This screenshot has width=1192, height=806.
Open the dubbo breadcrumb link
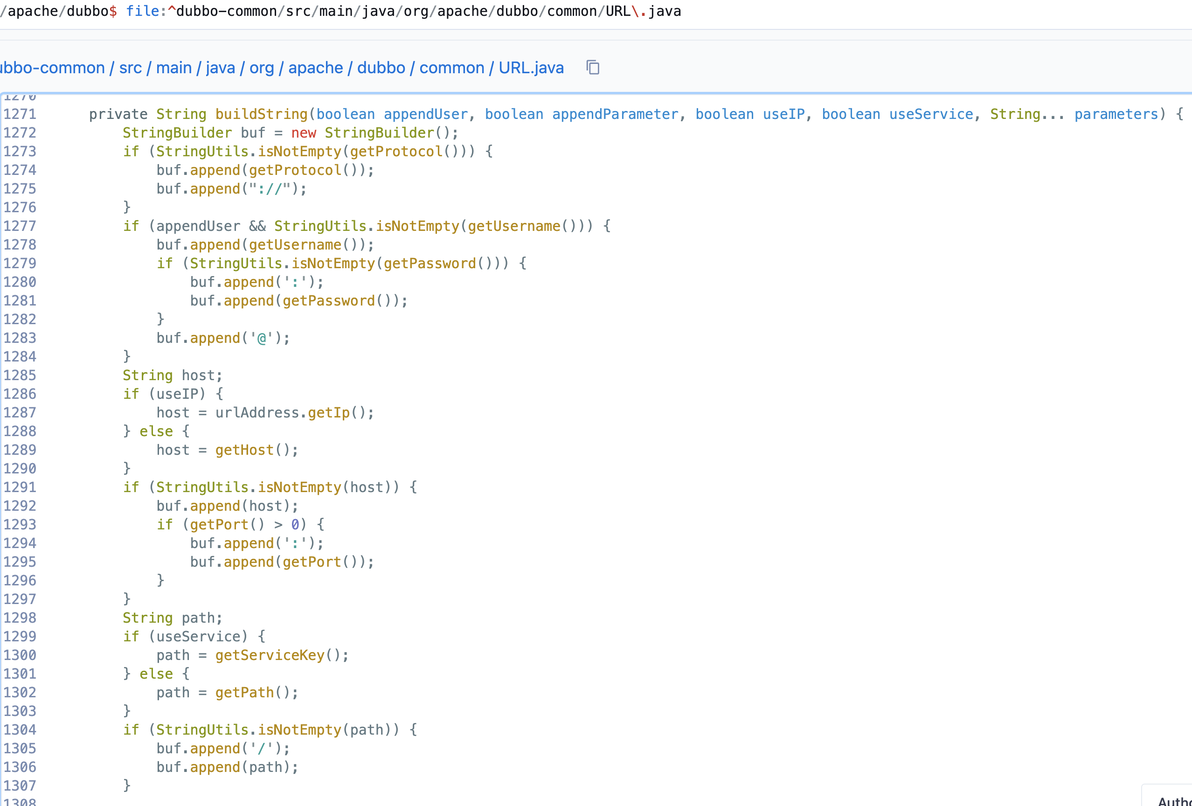point(381,68)
